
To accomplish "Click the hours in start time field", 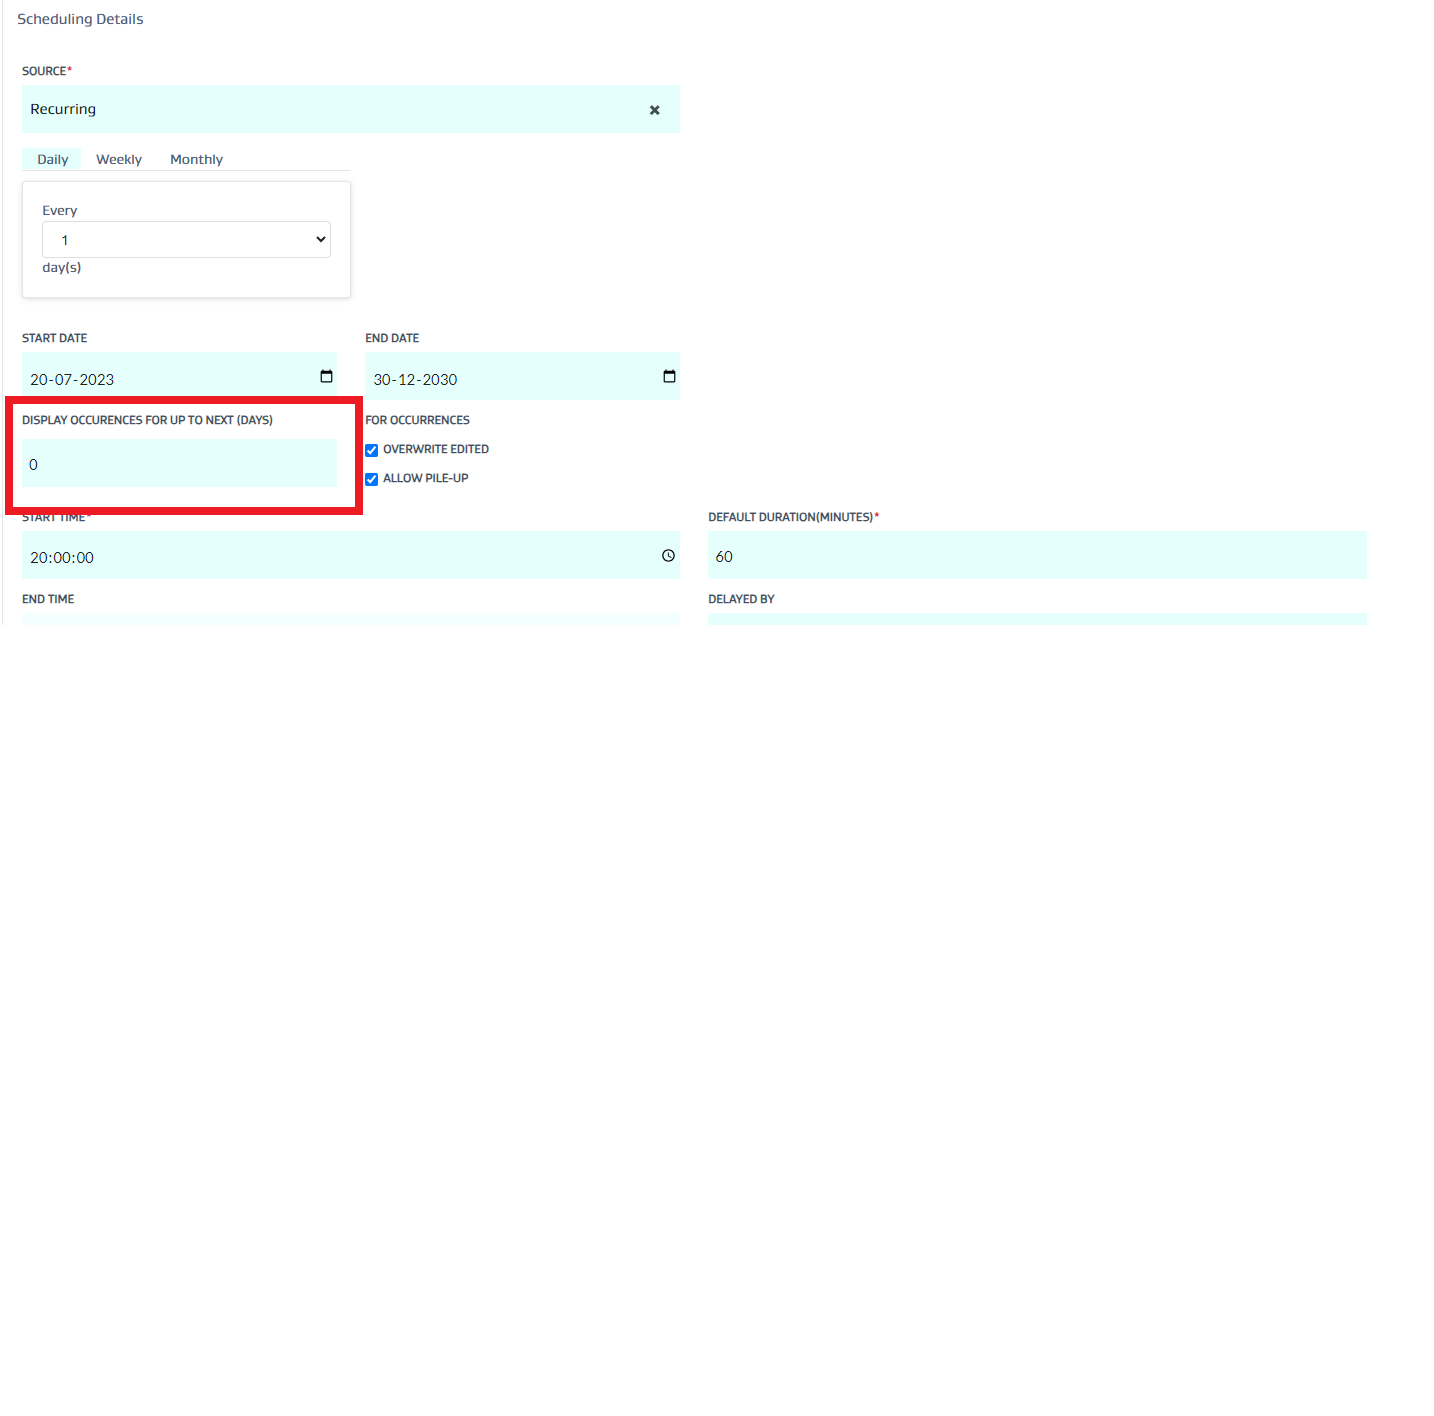I will (x=39, y=558).
